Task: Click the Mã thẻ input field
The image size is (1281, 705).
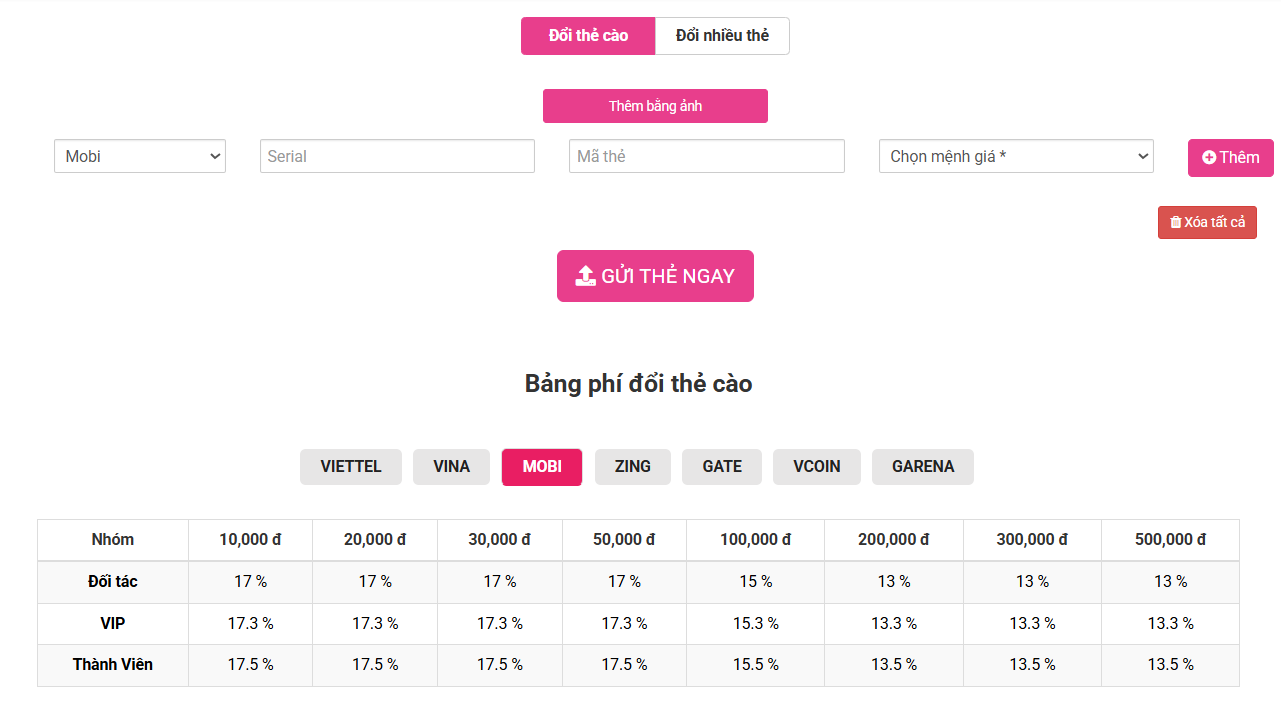Action: click(x=706, y=156)
